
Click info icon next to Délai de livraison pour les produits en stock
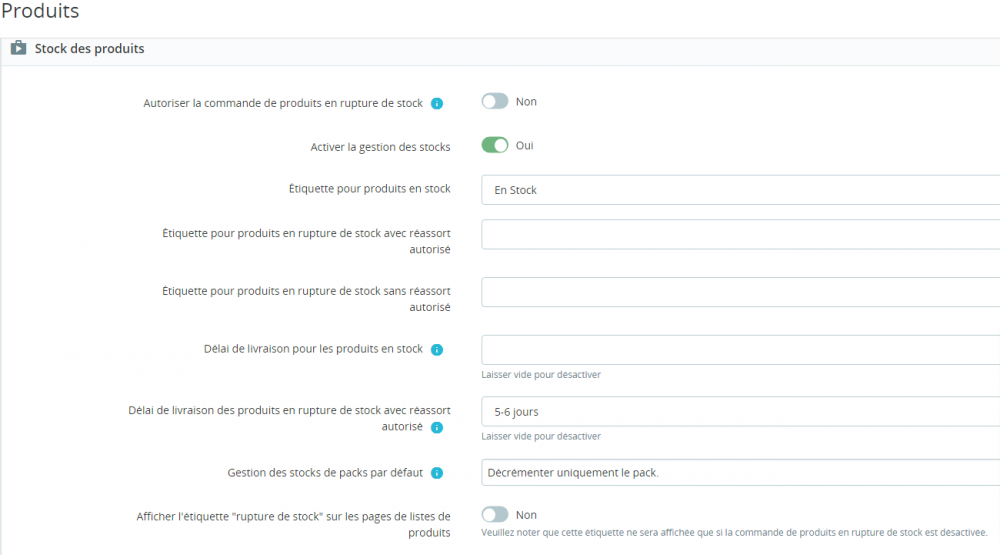point(437,350)
